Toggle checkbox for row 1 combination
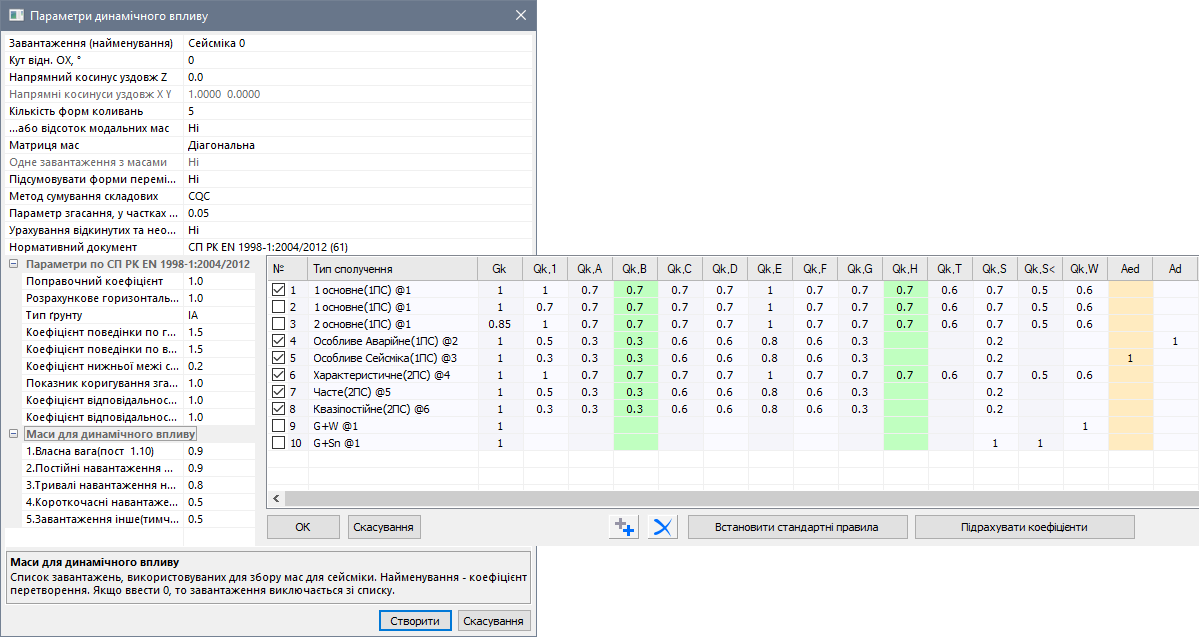The height and width of the screenshot is (637, 1199). pos(279,290)
